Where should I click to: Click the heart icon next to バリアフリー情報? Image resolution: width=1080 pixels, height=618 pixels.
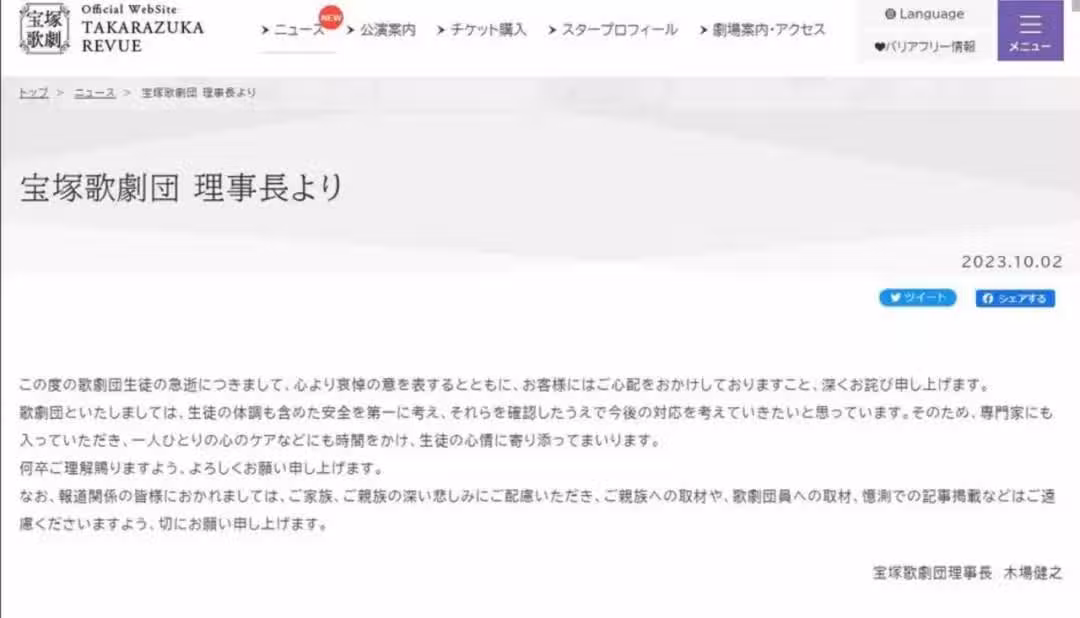point(880,47)
